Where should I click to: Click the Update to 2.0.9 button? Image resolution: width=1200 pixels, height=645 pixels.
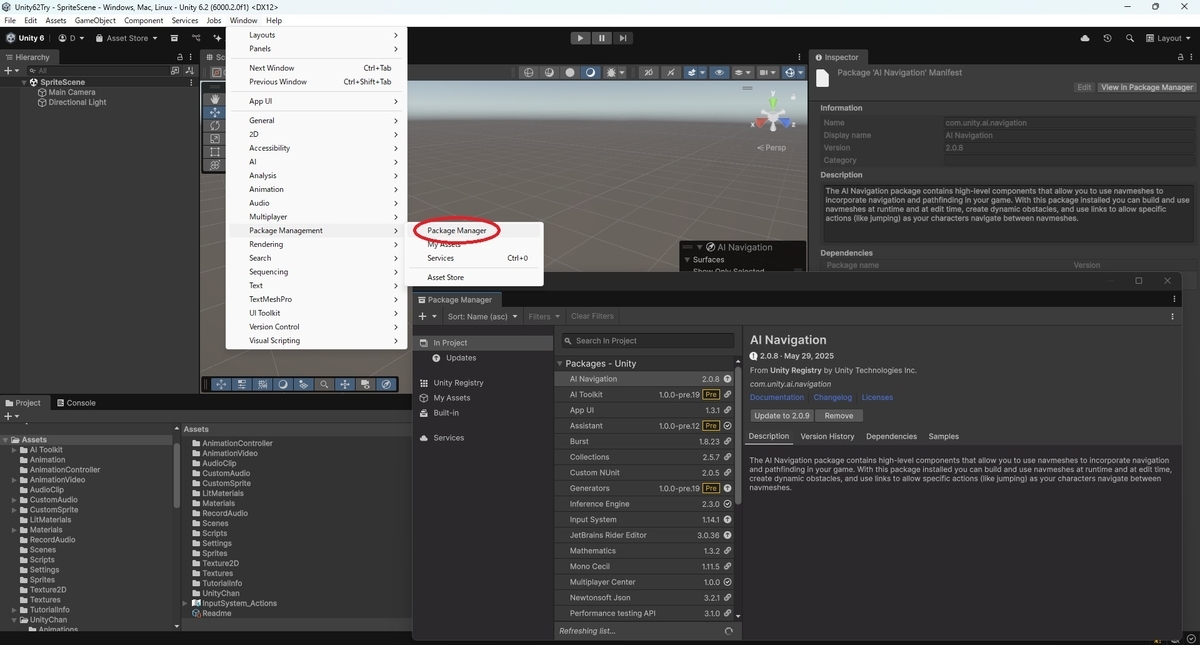click(782, 416)
